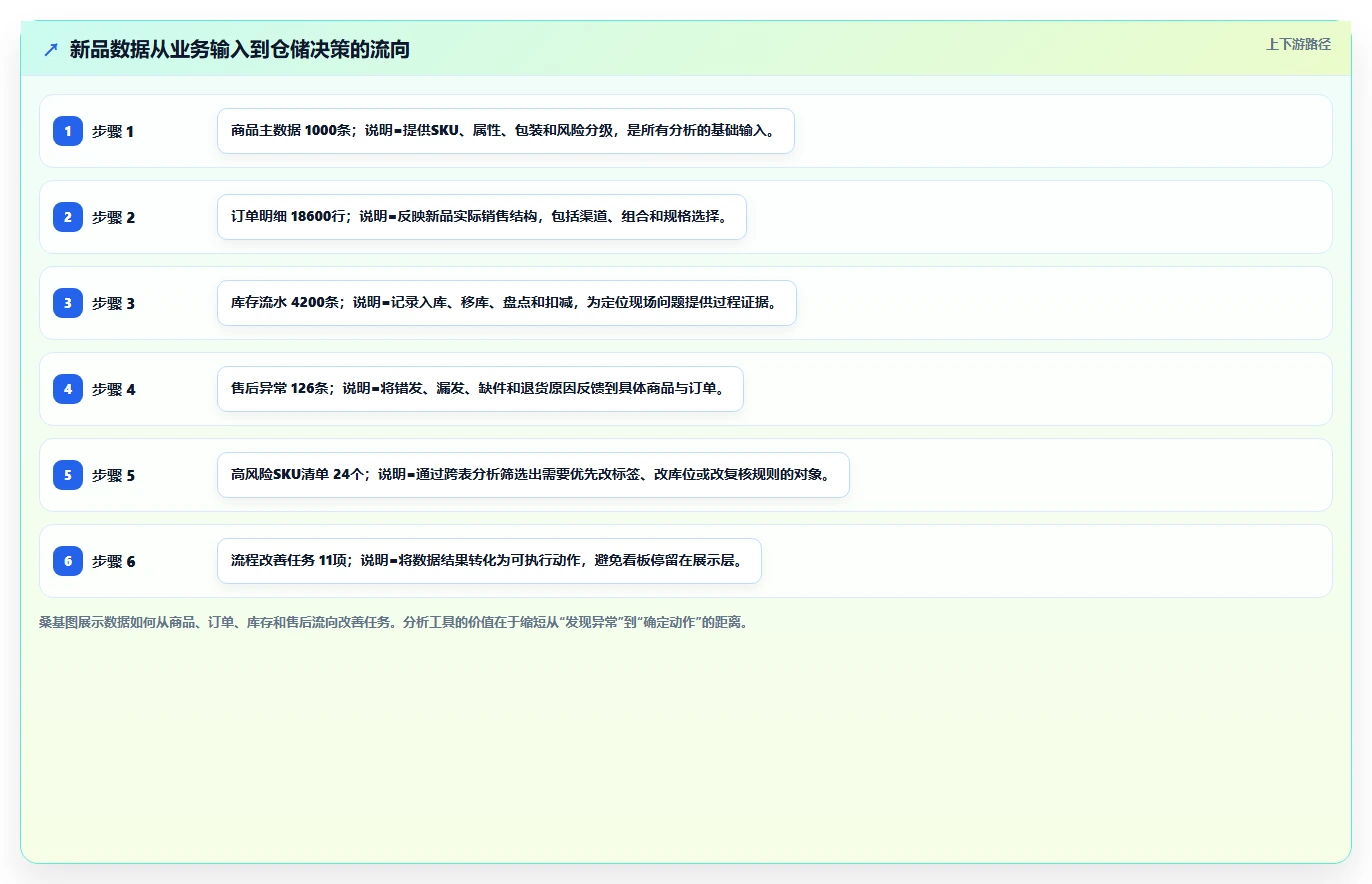1372x884 pixels.
Task: Open the 商品主数据 1000条 description box
Action: pyautogui.click(x=506, y=131)
